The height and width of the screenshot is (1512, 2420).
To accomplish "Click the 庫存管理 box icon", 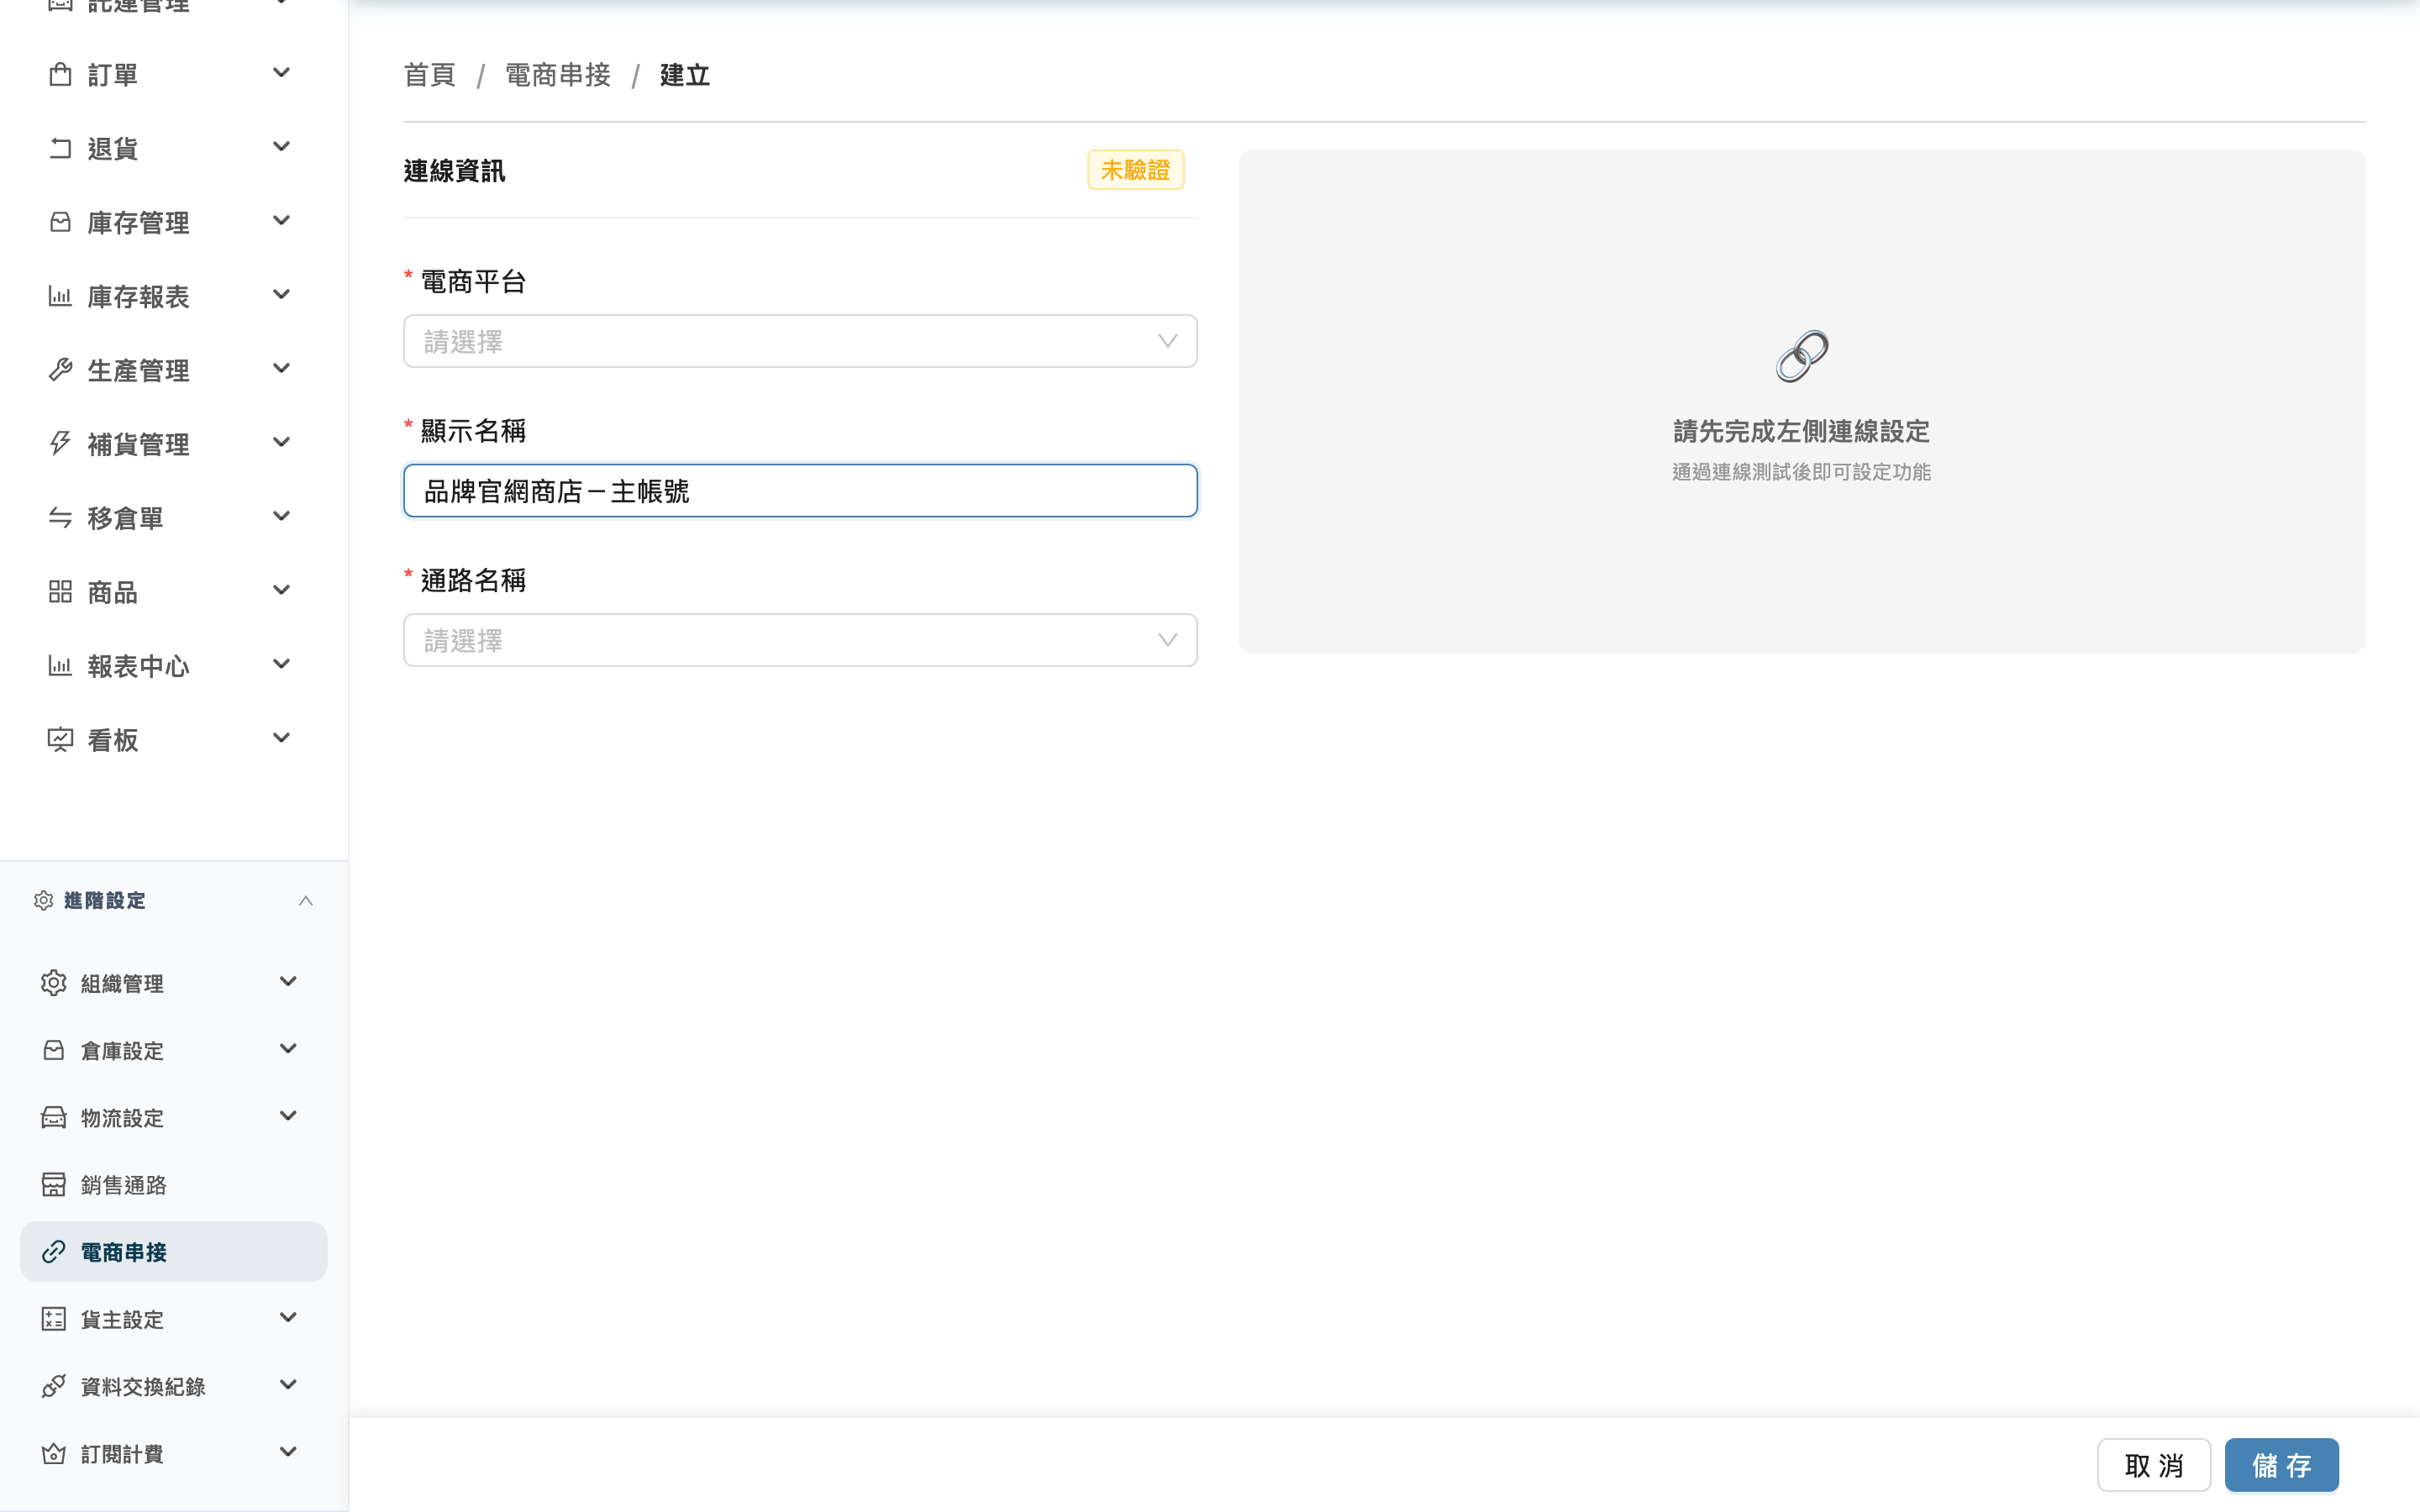I will (60, 222).
